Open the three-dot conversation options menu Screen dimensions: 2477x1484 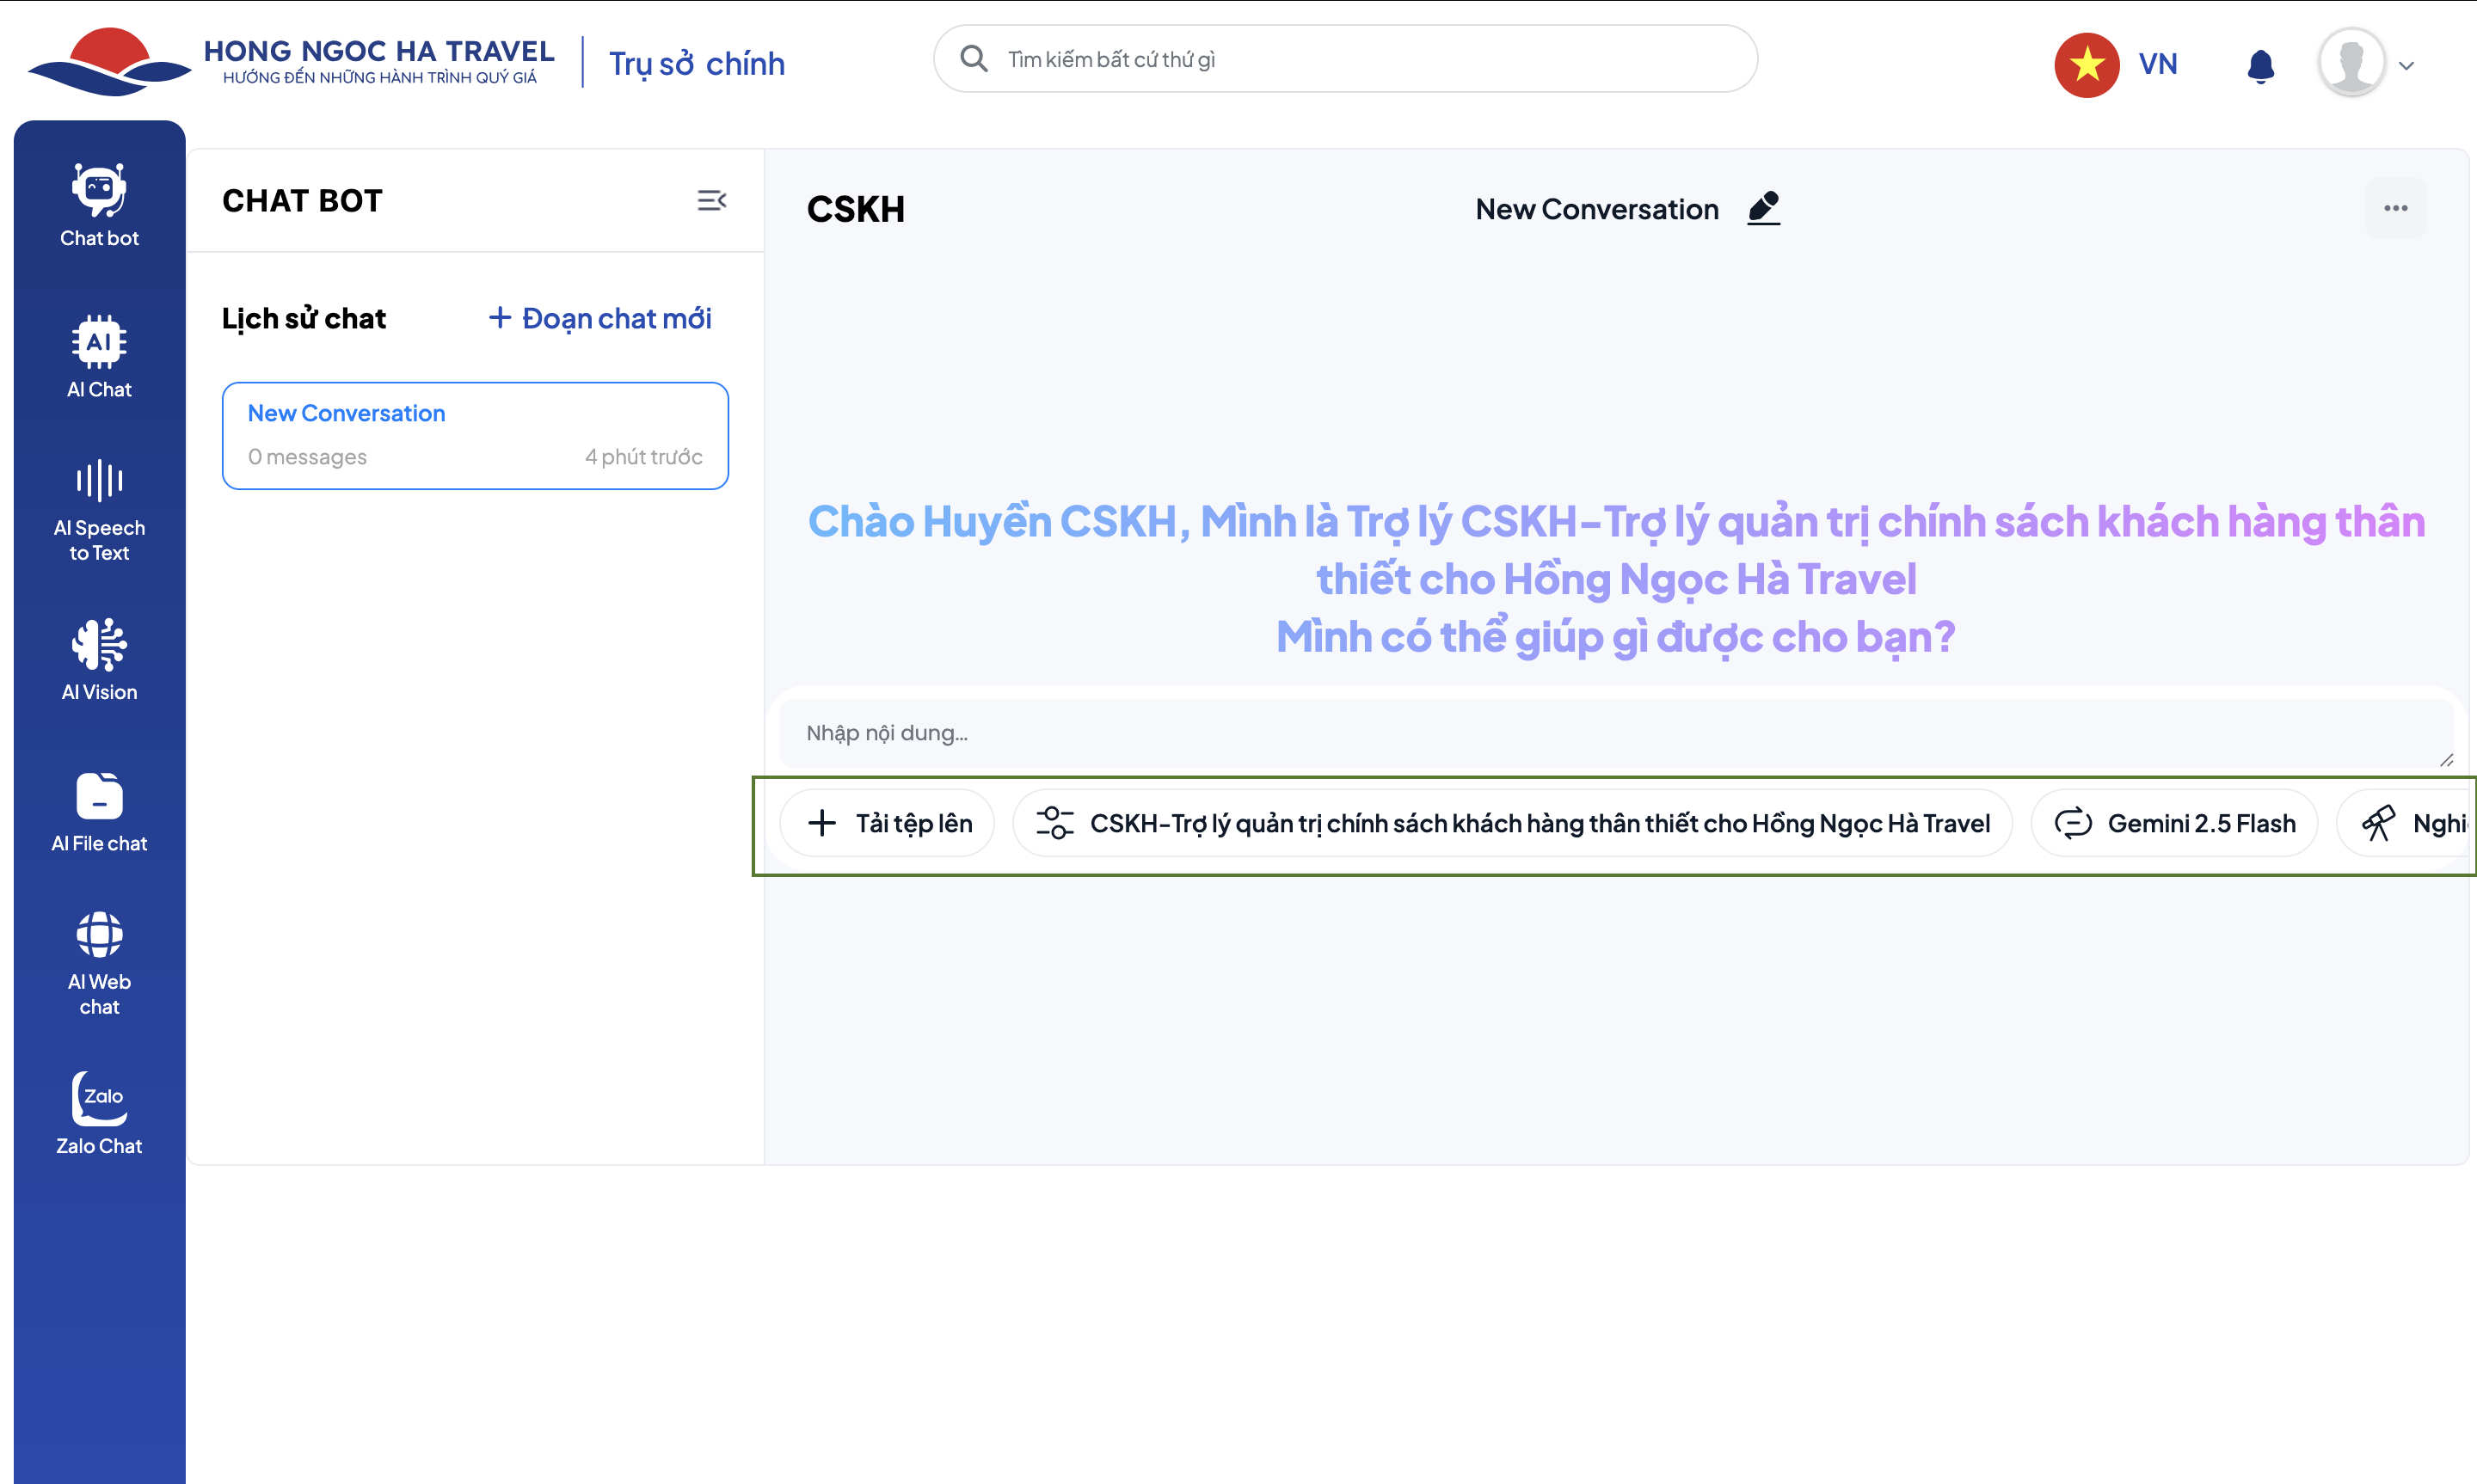[2395, 208]
